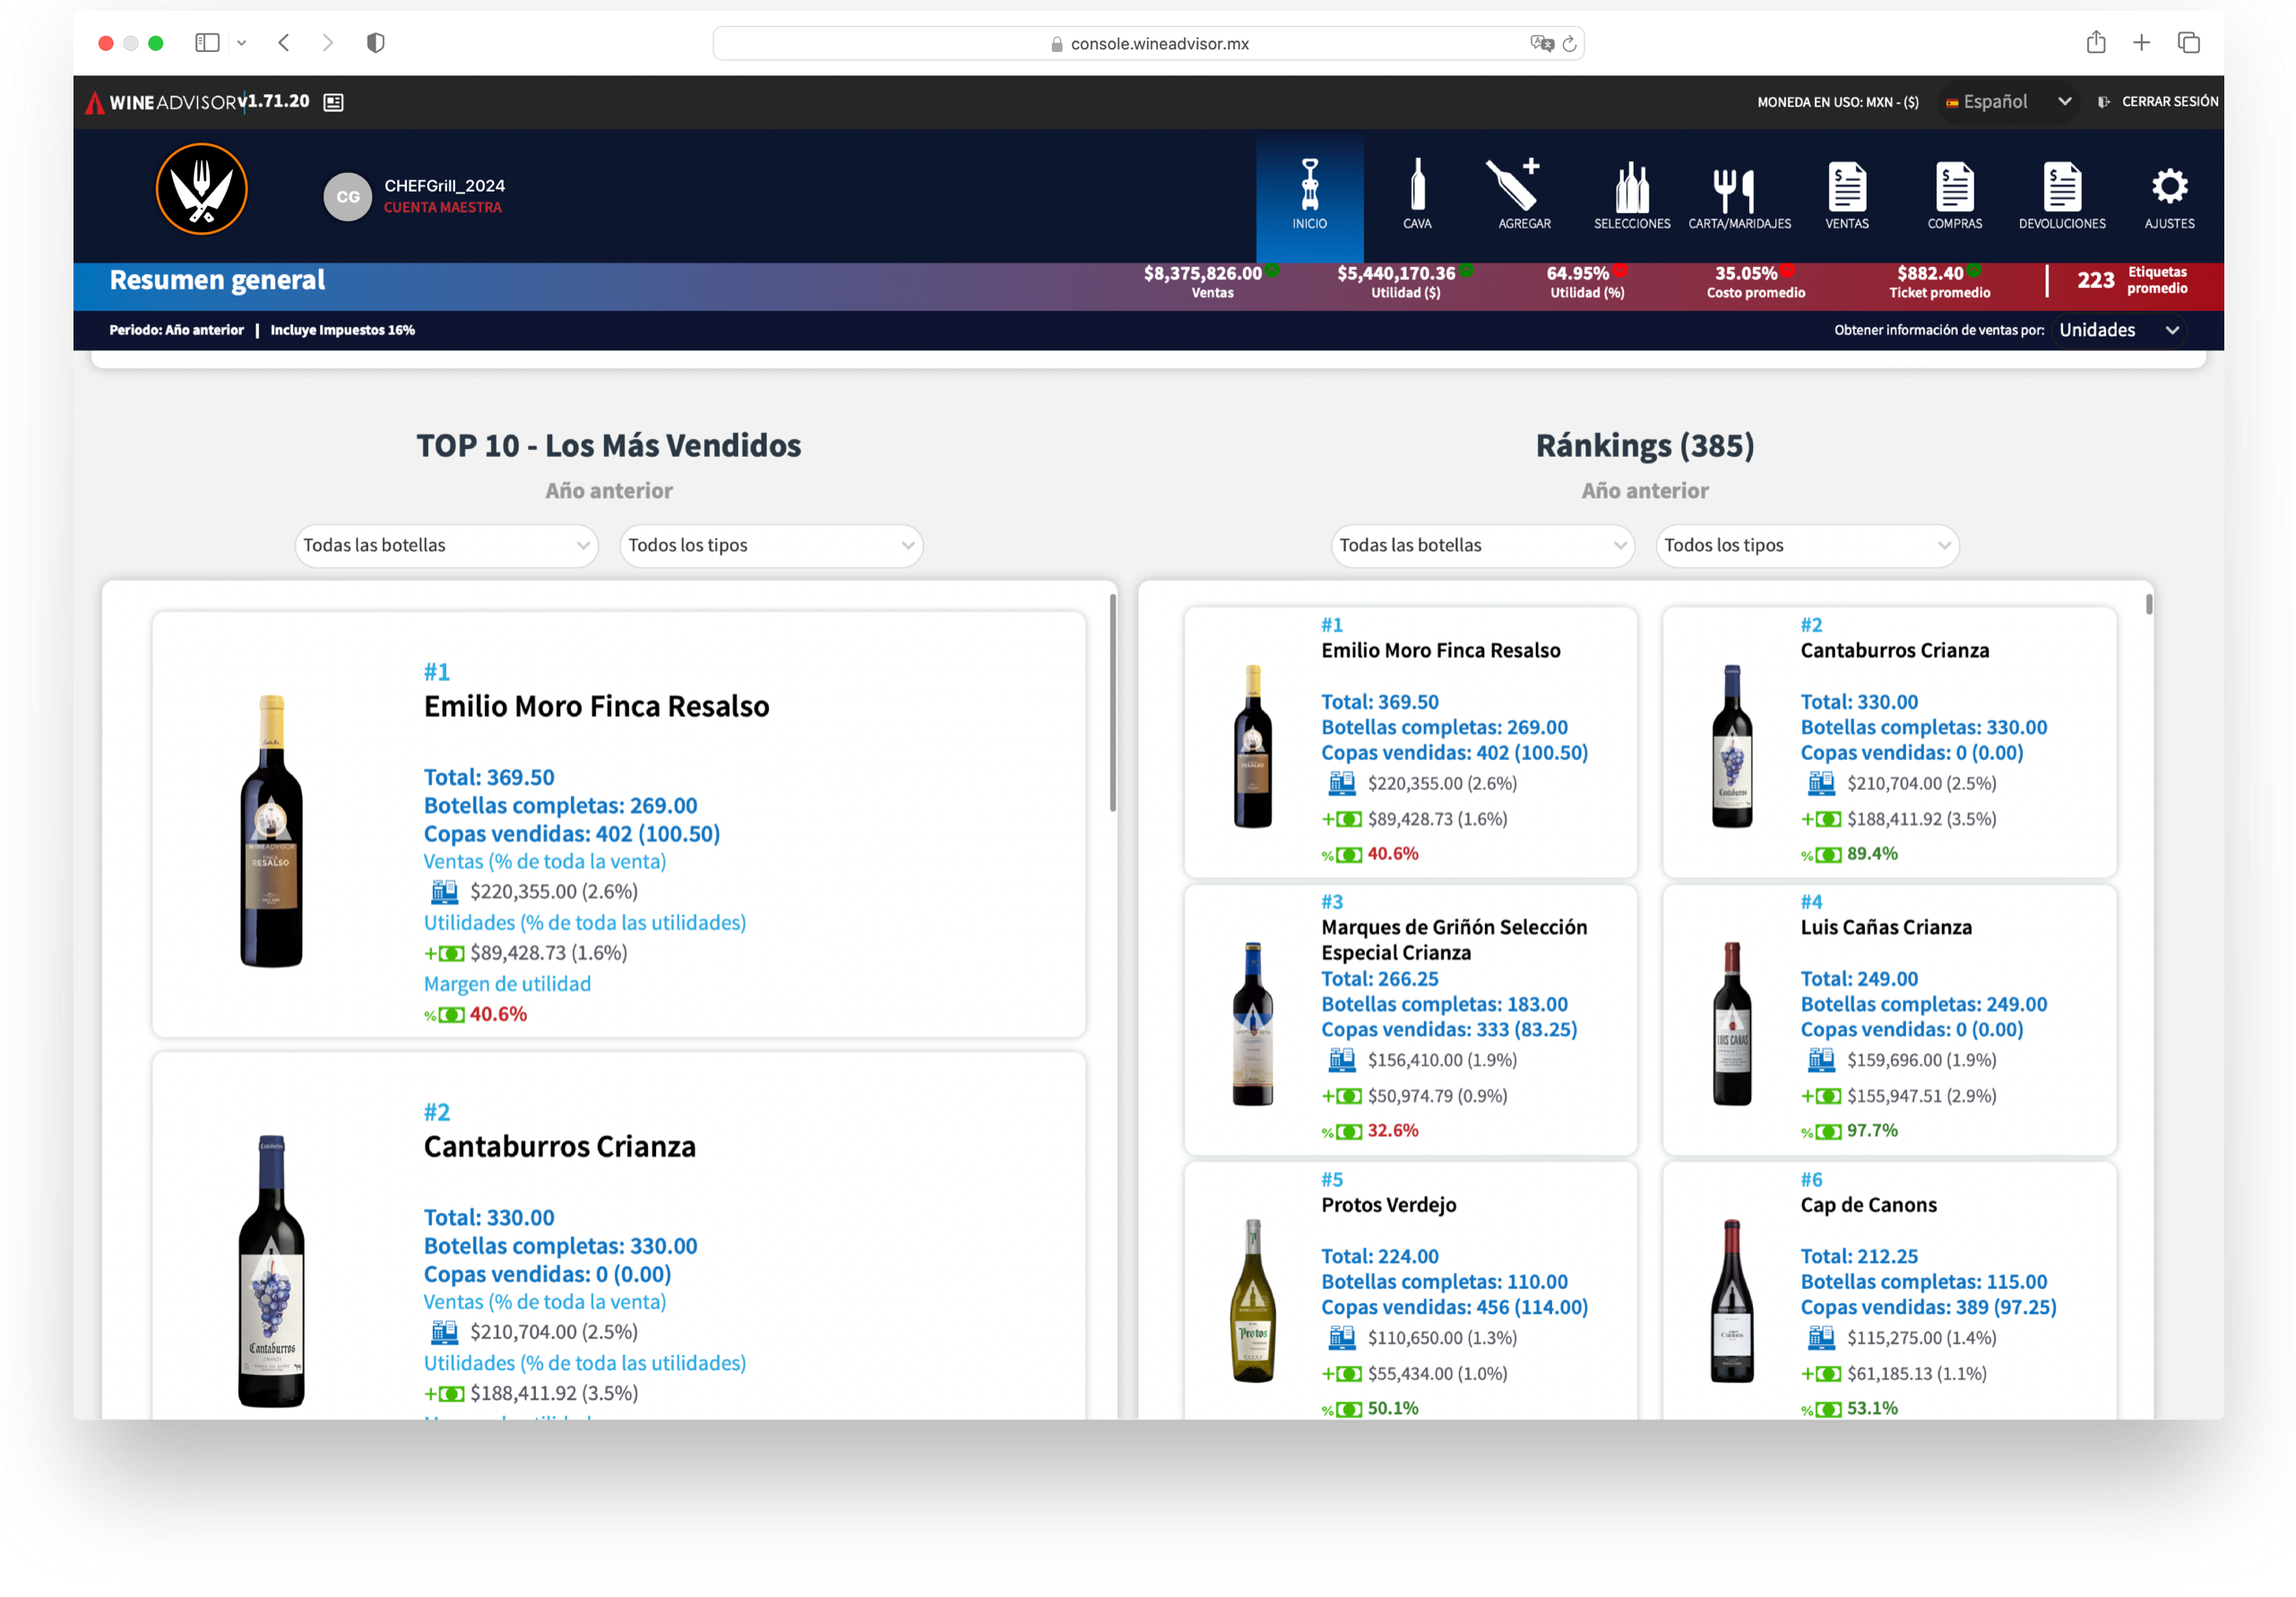
Task: Open the Ventas section
Action: (1847, 195)
